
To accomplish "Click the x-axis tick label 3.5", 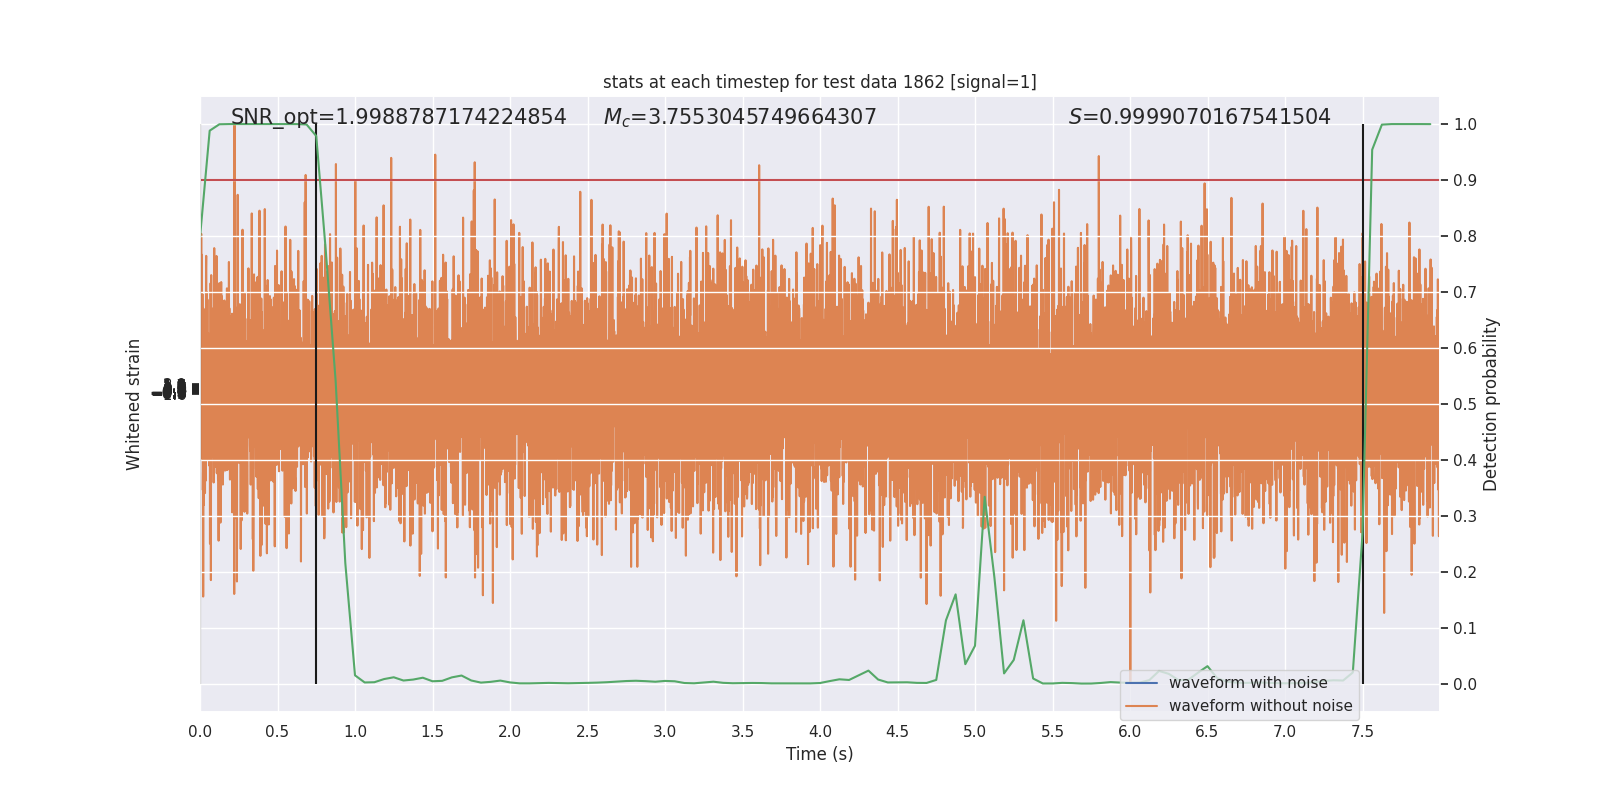I will click(x=743, y=731).
